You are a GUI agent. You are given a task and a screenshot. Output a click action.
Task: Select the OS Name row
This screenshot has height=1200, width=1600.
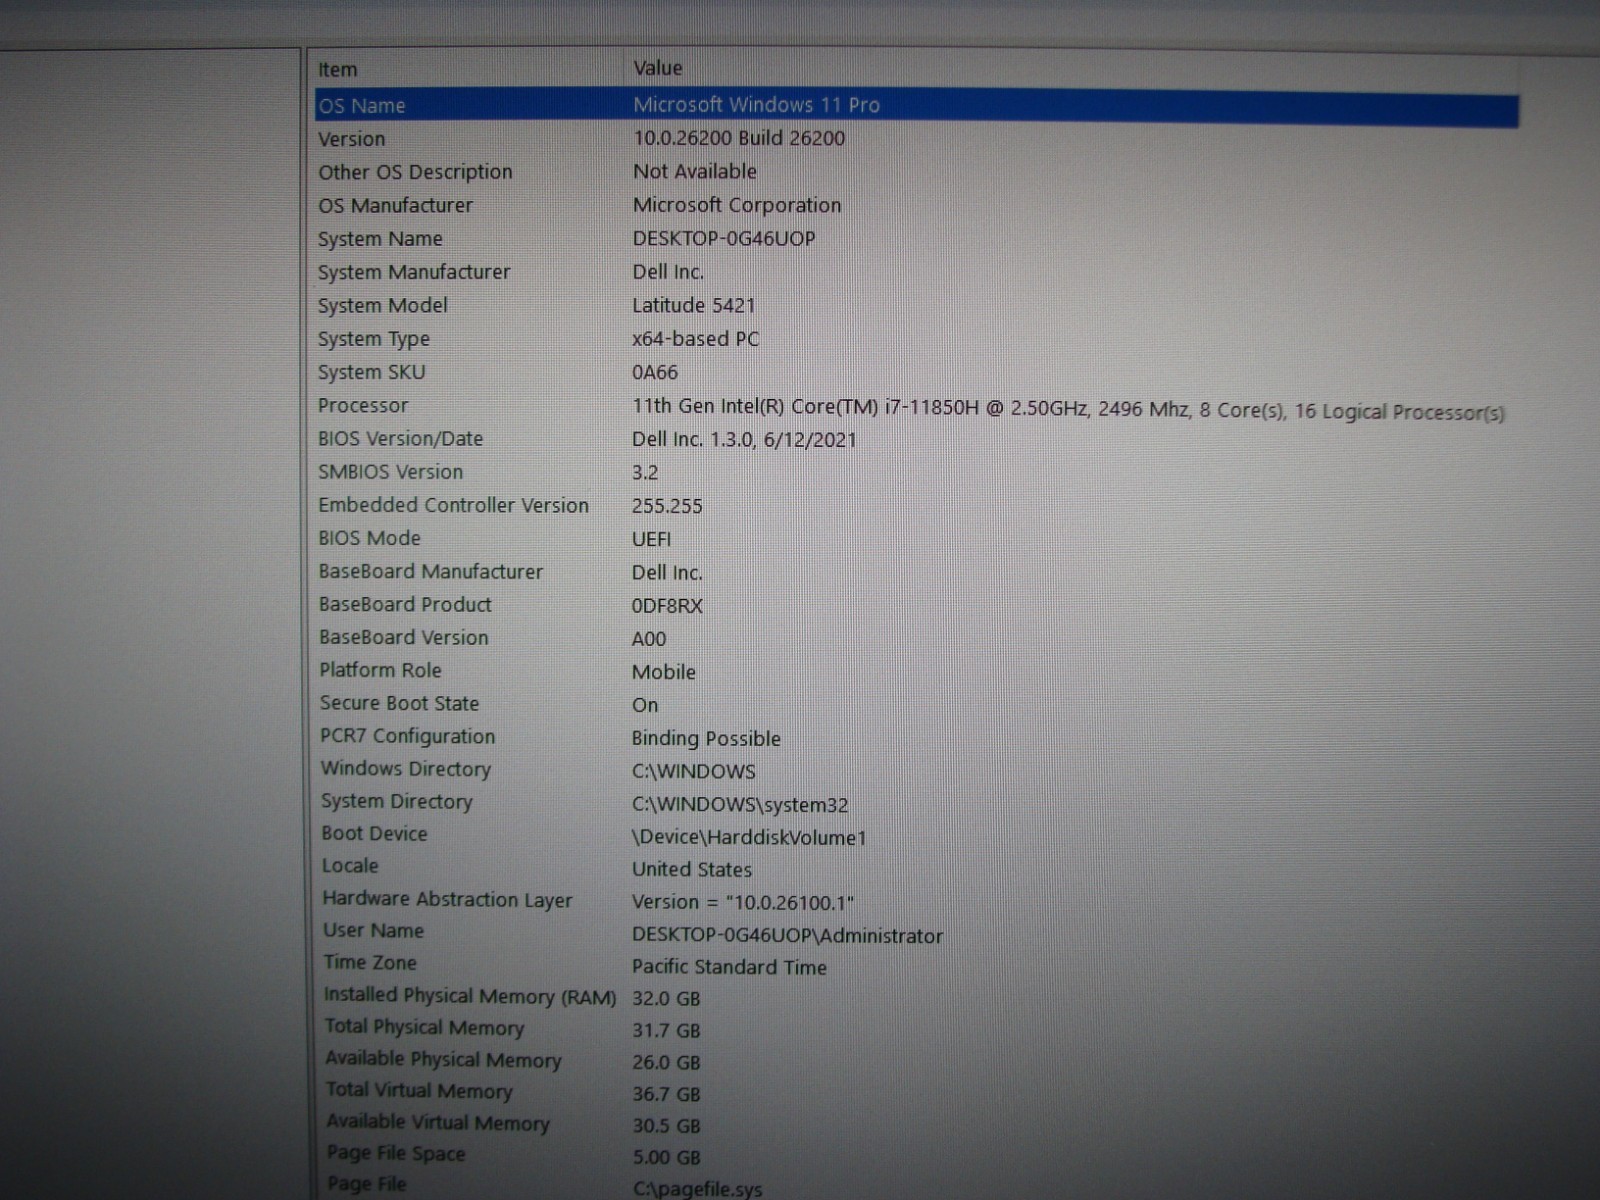[x=917, y=106]
